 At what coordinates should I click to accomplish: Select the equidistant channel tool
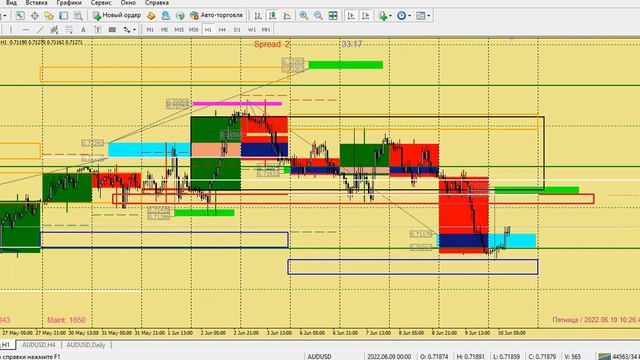tap(54, 29)
